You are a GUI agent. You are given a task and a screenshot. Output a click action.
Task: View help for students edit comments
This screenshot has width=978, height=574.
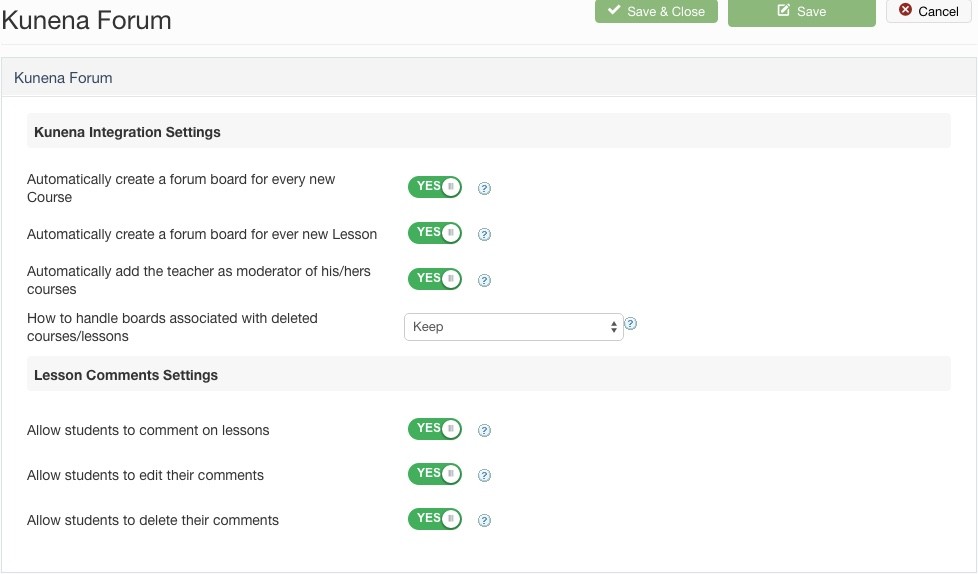pos(484,475)
